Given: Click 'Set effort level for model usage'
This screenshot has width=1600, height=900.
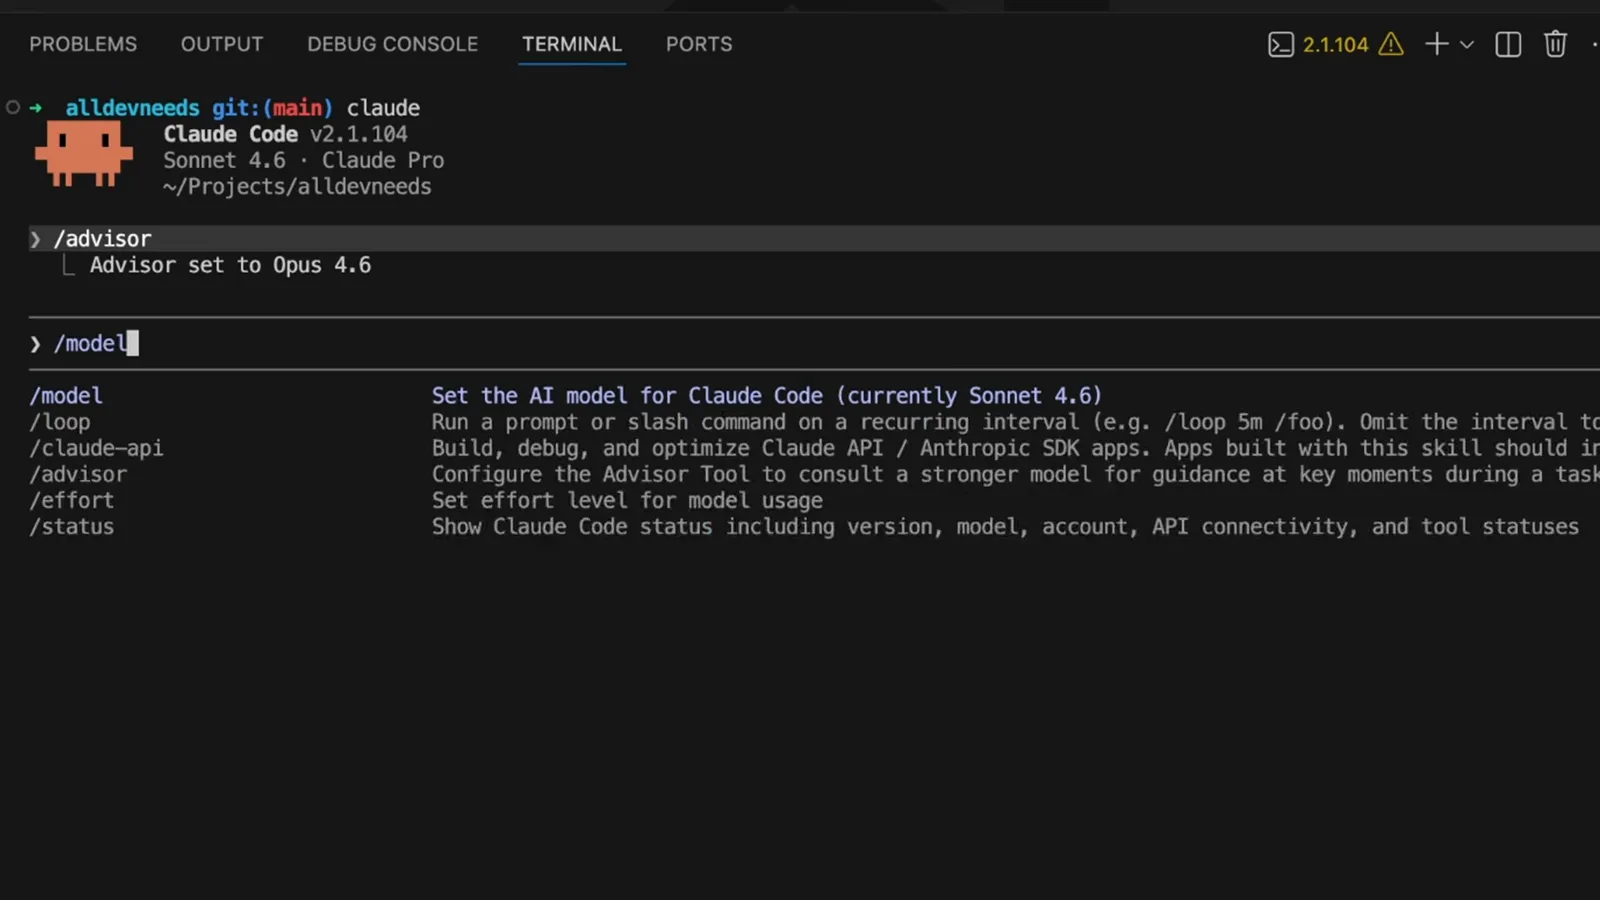Looking at the screenshot, I should pyautogui.click(x=627, y=500).
